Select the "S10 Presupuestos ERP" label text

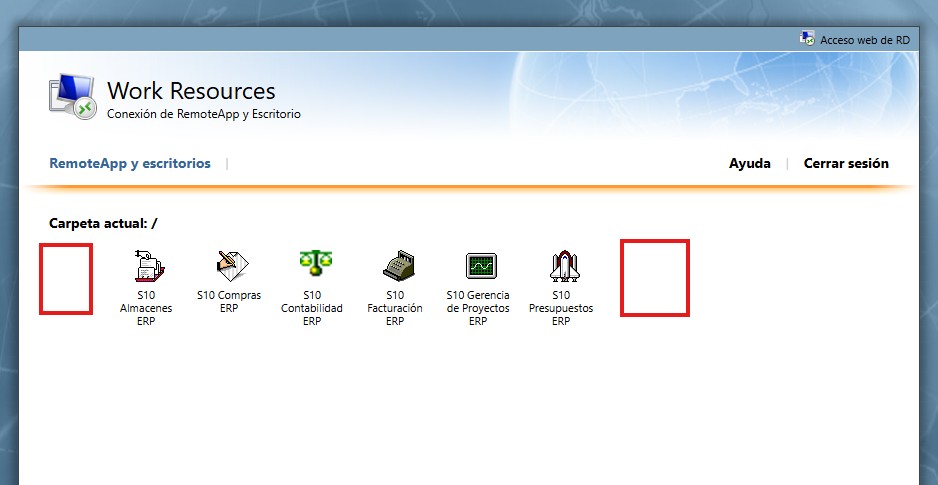[561, 308]
